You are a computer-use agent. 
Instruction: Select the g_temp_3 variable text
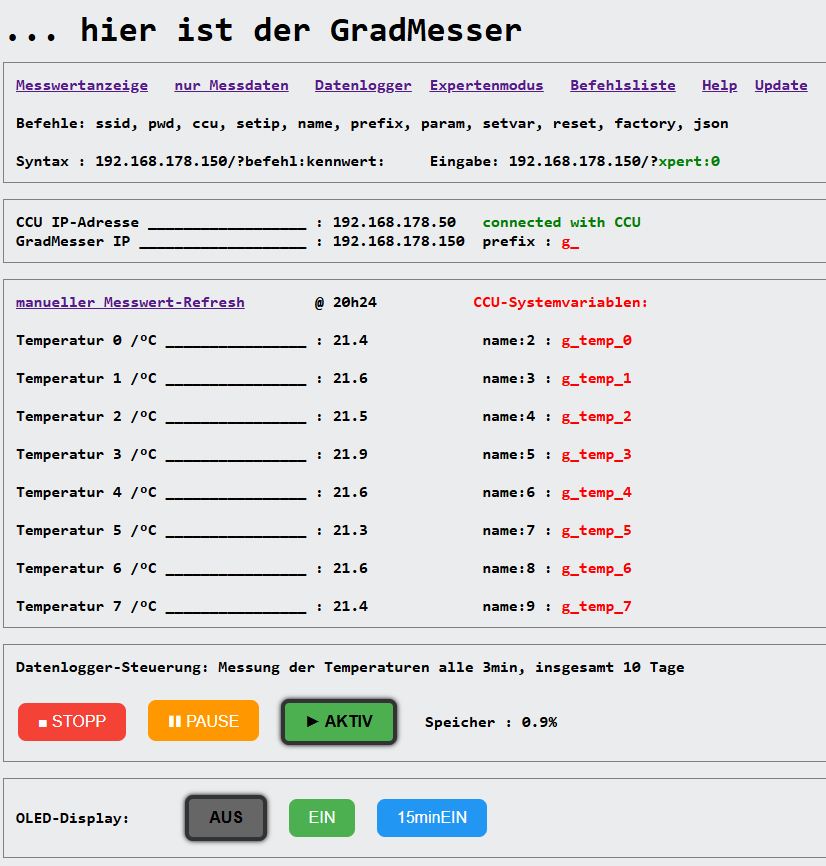tap(596, 455)
